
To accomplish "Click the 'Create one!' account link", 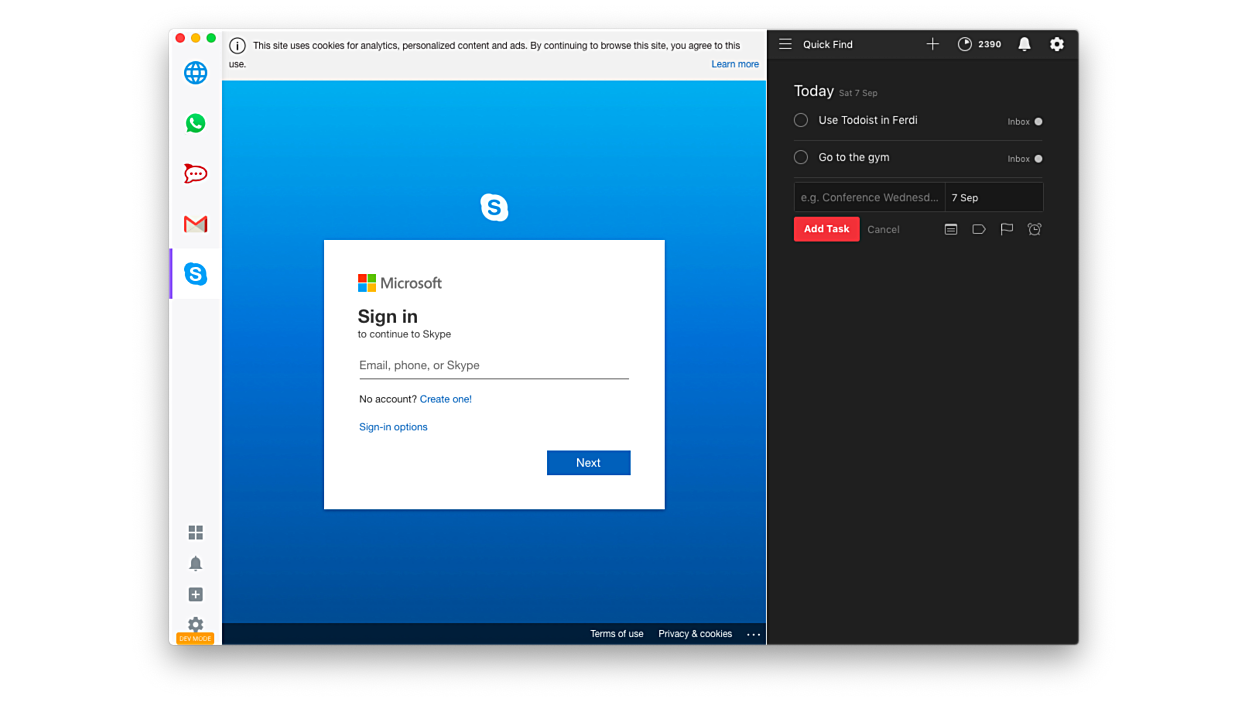I will click(445, 399).
